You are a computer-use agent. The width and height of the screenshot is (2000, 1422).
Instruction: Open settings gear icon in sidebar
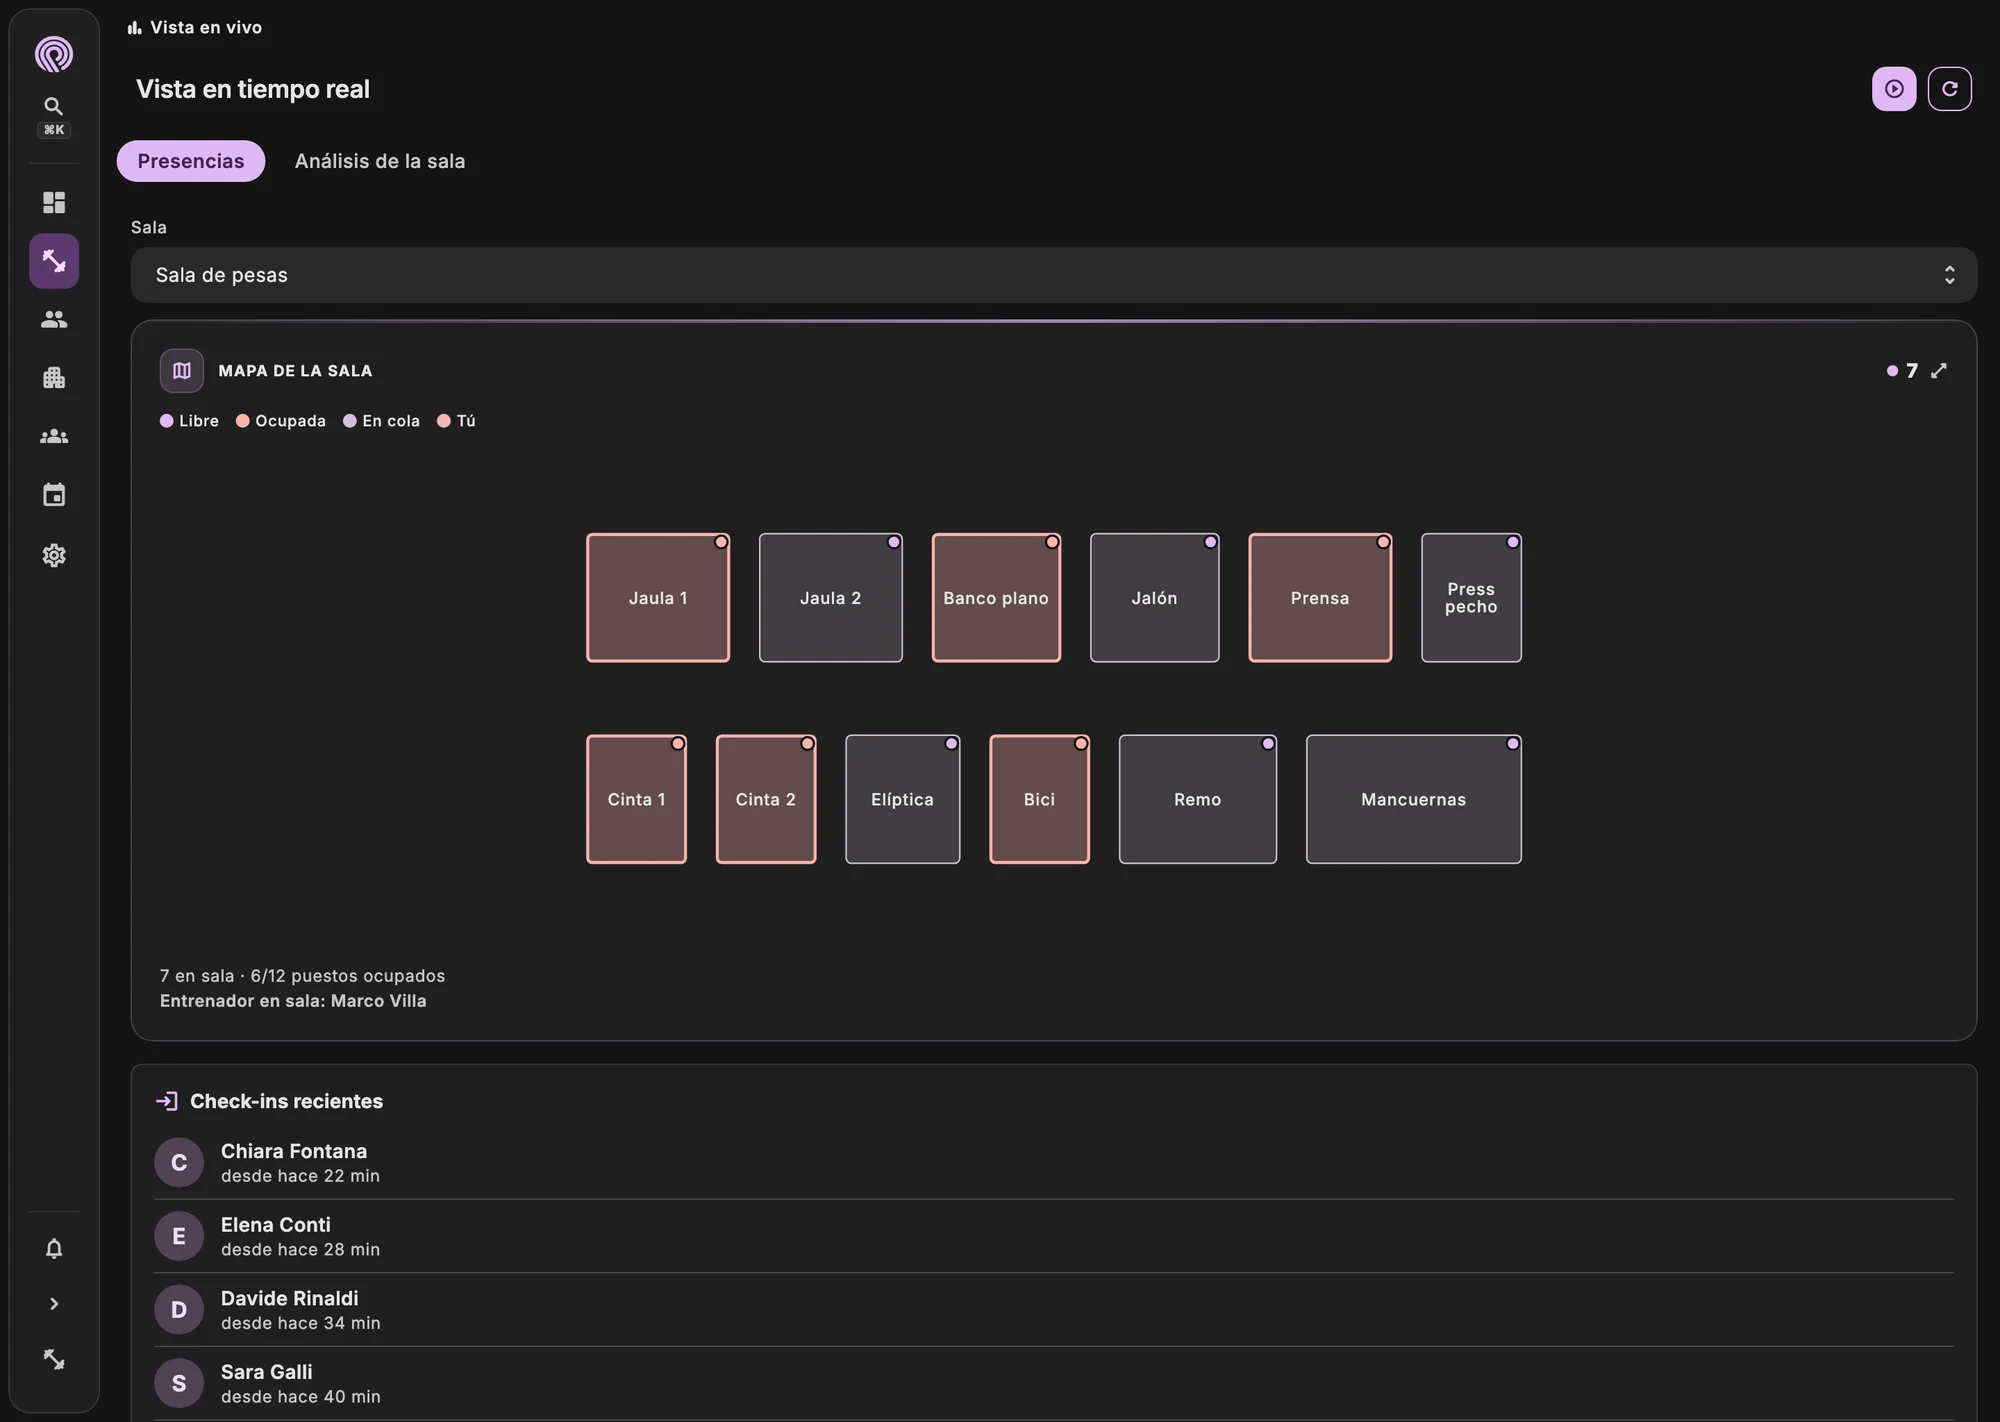(54, 555)
